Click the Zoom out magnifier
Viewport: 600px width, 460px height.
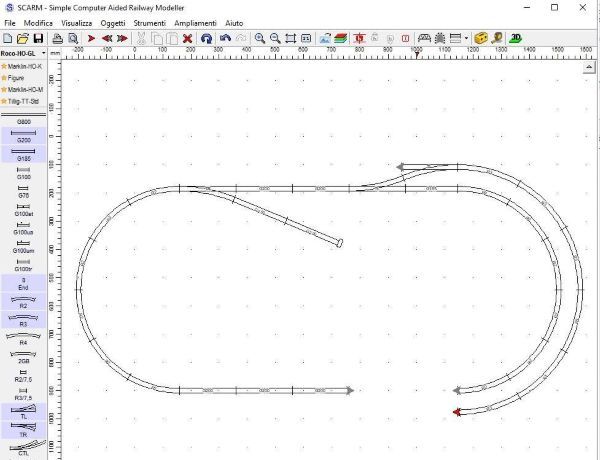(x=274, y=38)
